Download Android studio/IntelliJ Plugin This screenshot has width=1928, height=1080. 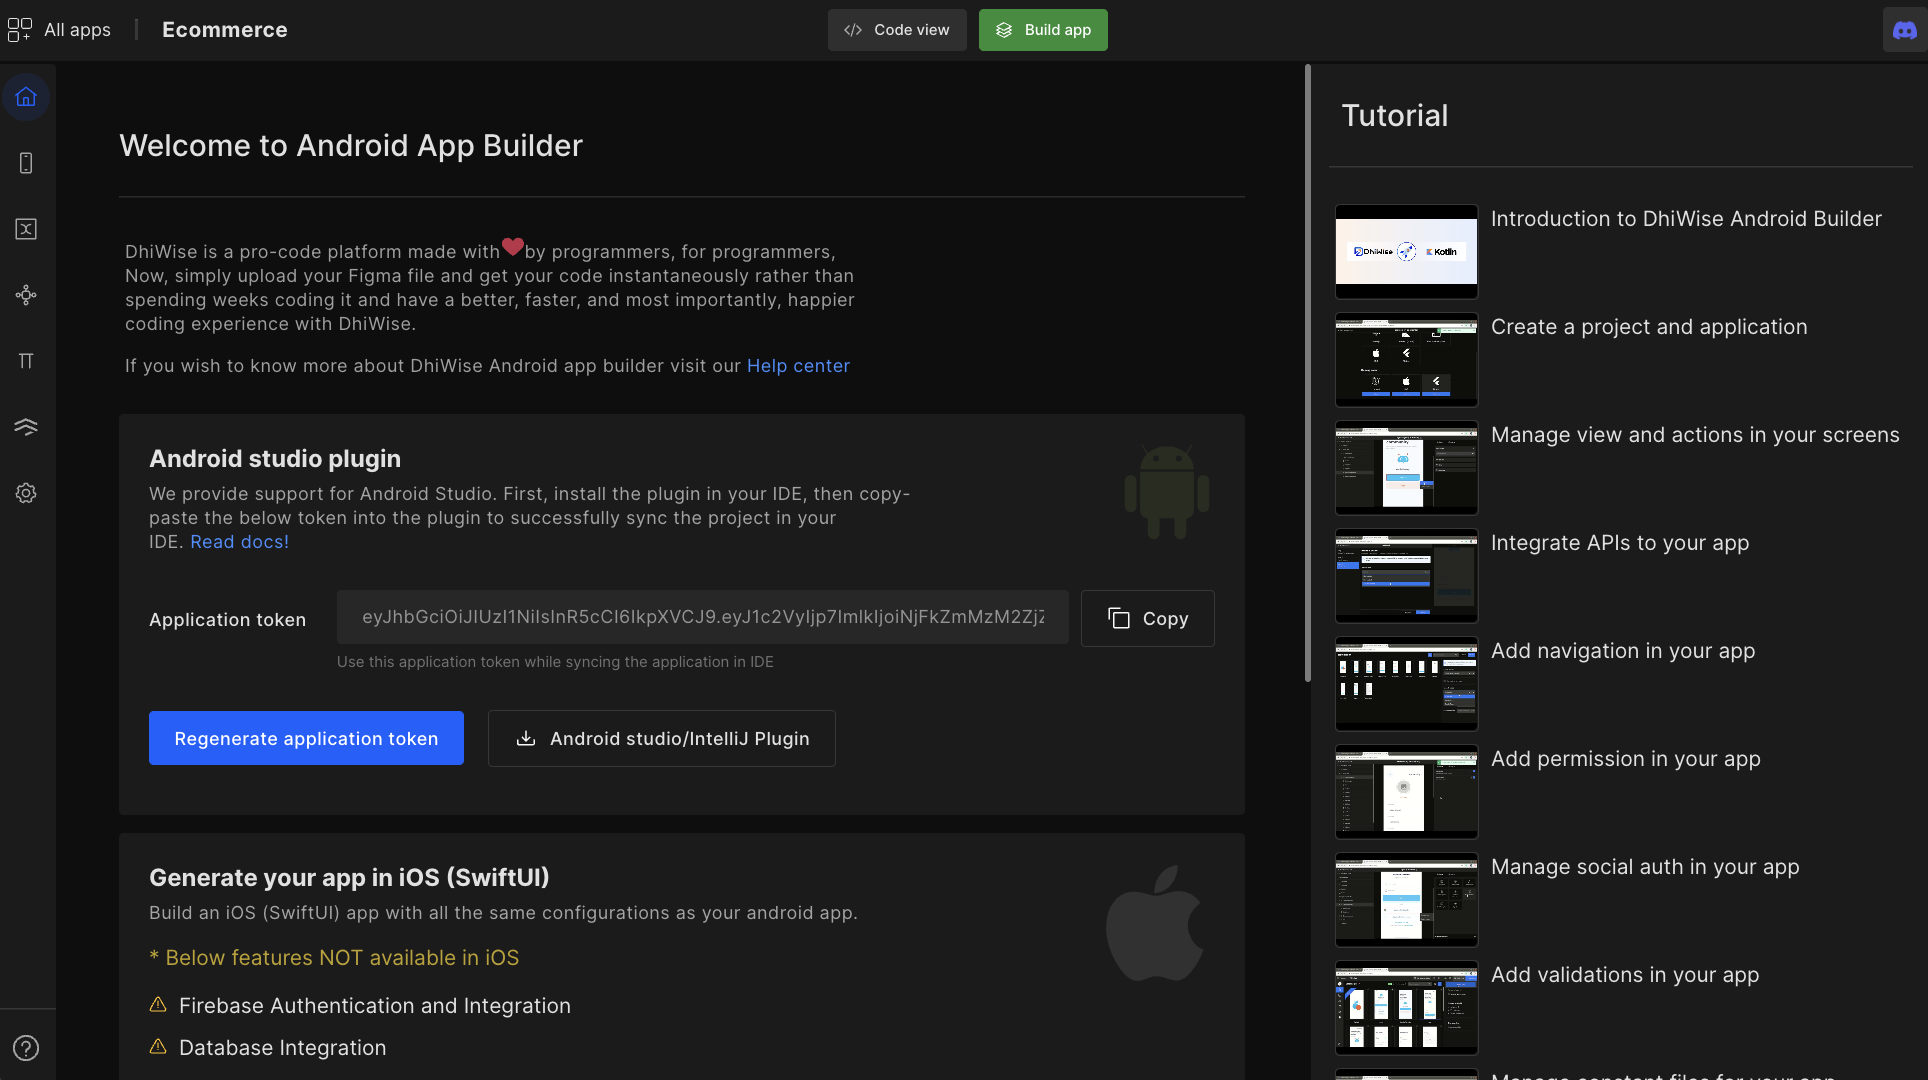click(662, 738)
